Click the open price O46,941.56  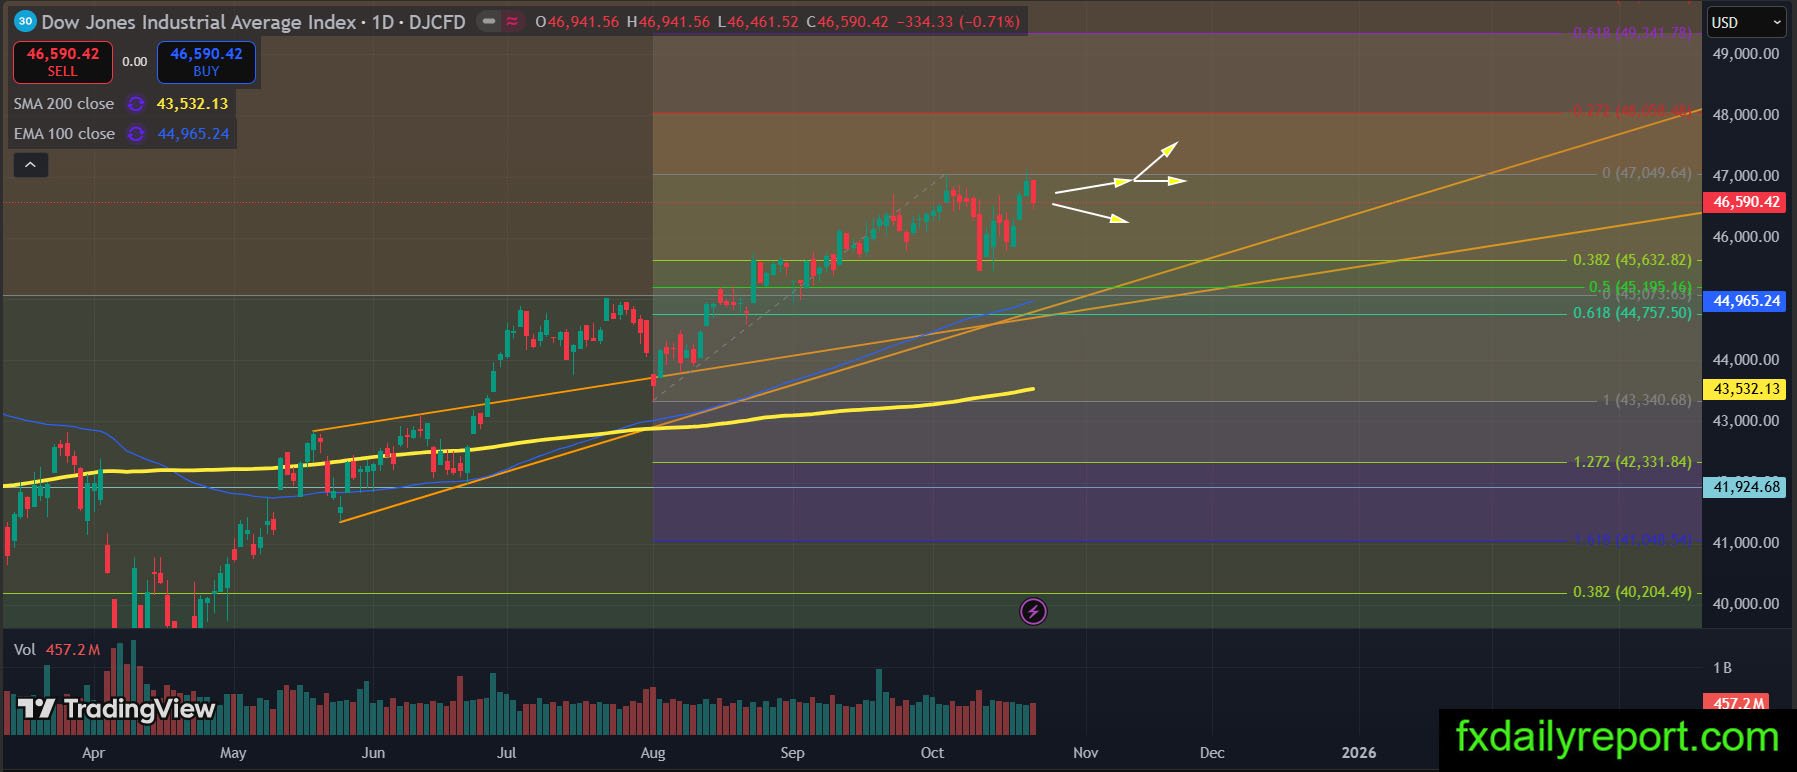[x=577, y=21]
